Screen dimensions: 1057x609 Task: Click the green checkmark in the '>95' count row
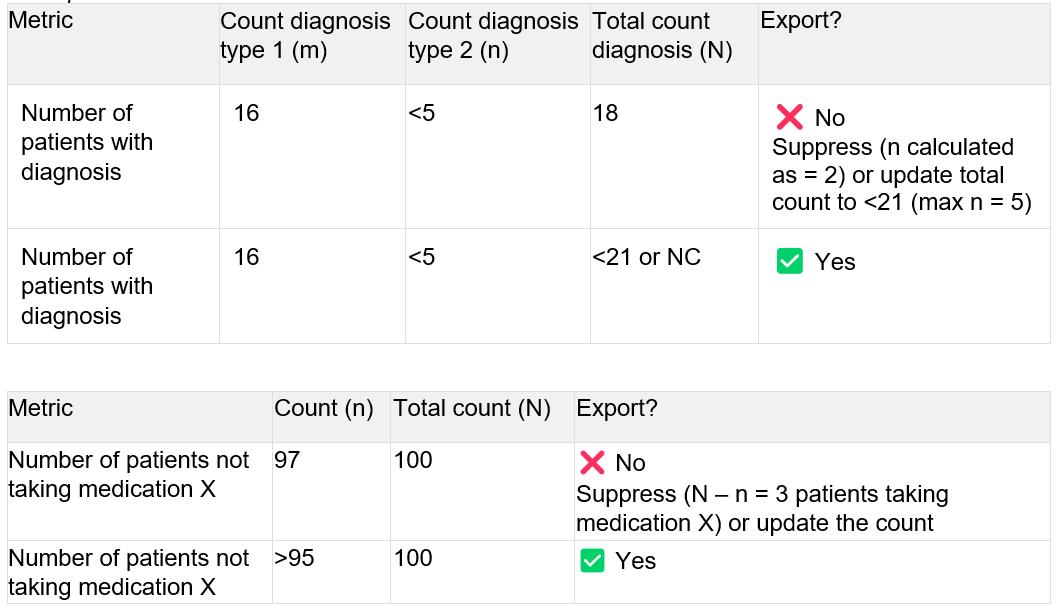(593, 561)
